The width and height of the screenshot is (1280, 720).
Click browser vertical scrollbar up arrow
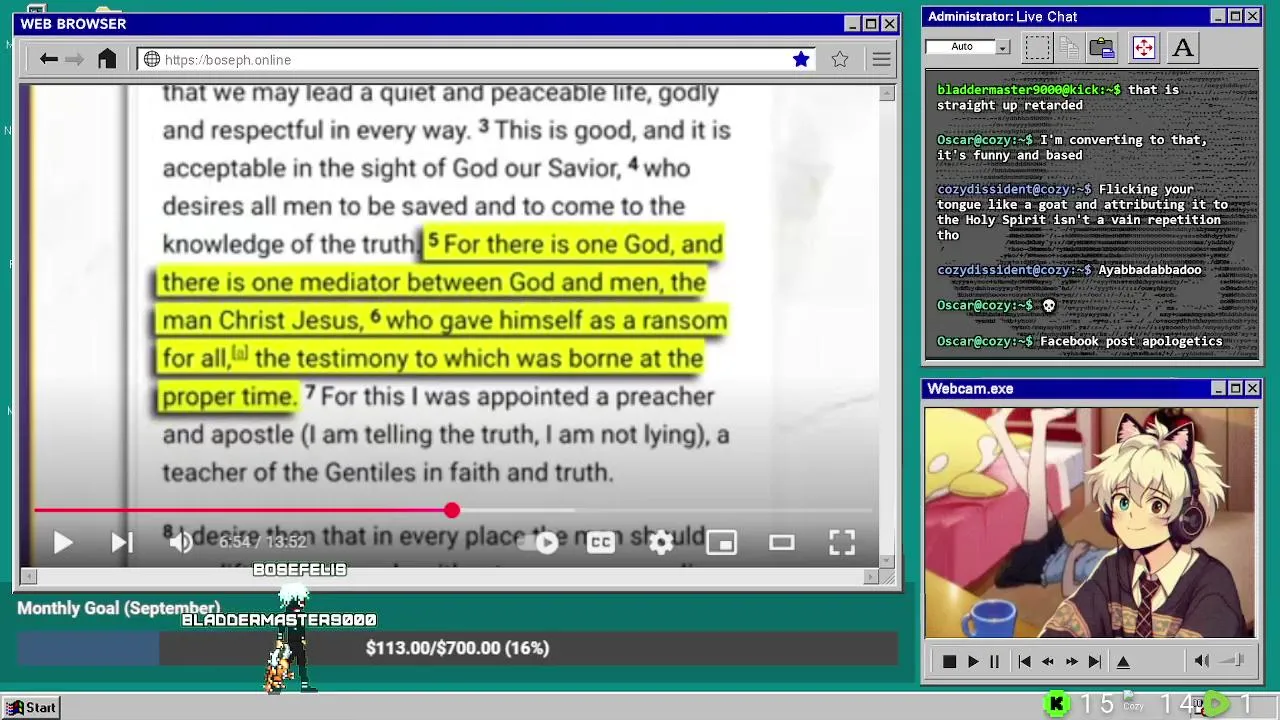[887, 93]
